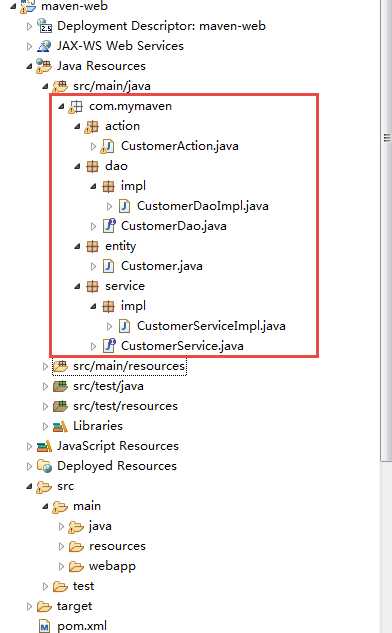Click the Java Resources icon

pyautogui.click(x=44, y=66)
